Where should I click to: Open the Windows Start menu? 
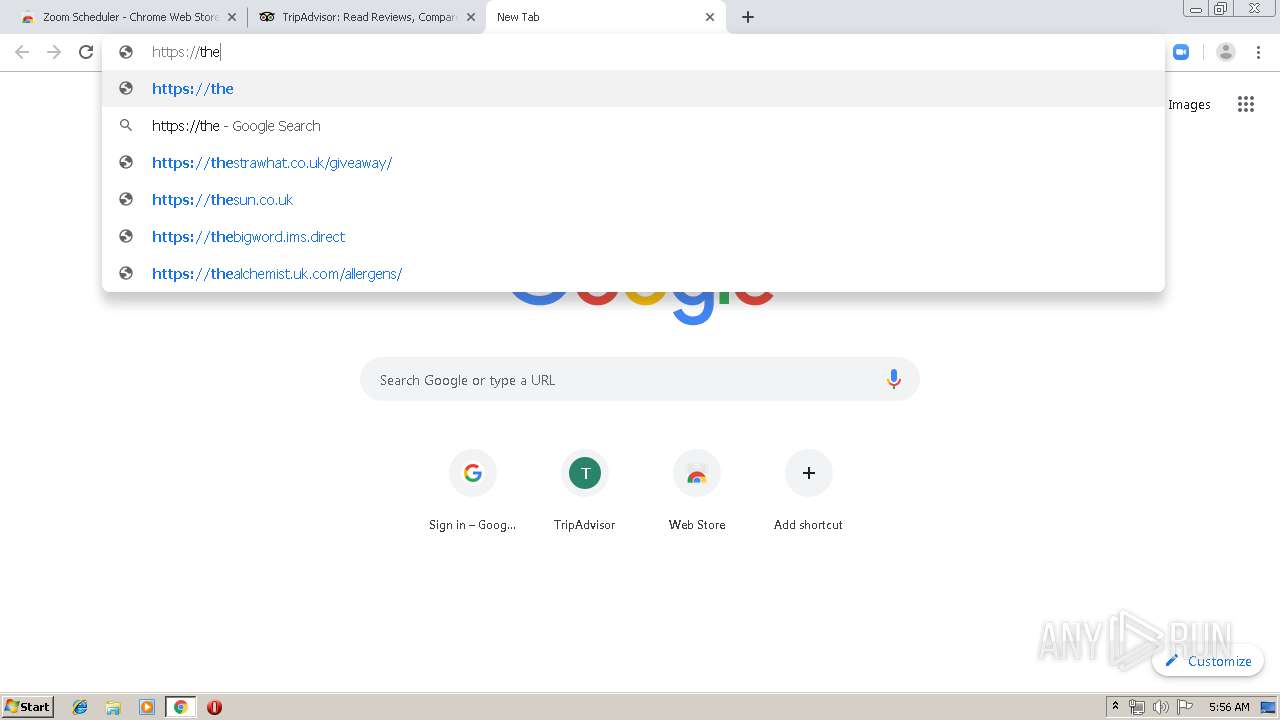point(28,707)
